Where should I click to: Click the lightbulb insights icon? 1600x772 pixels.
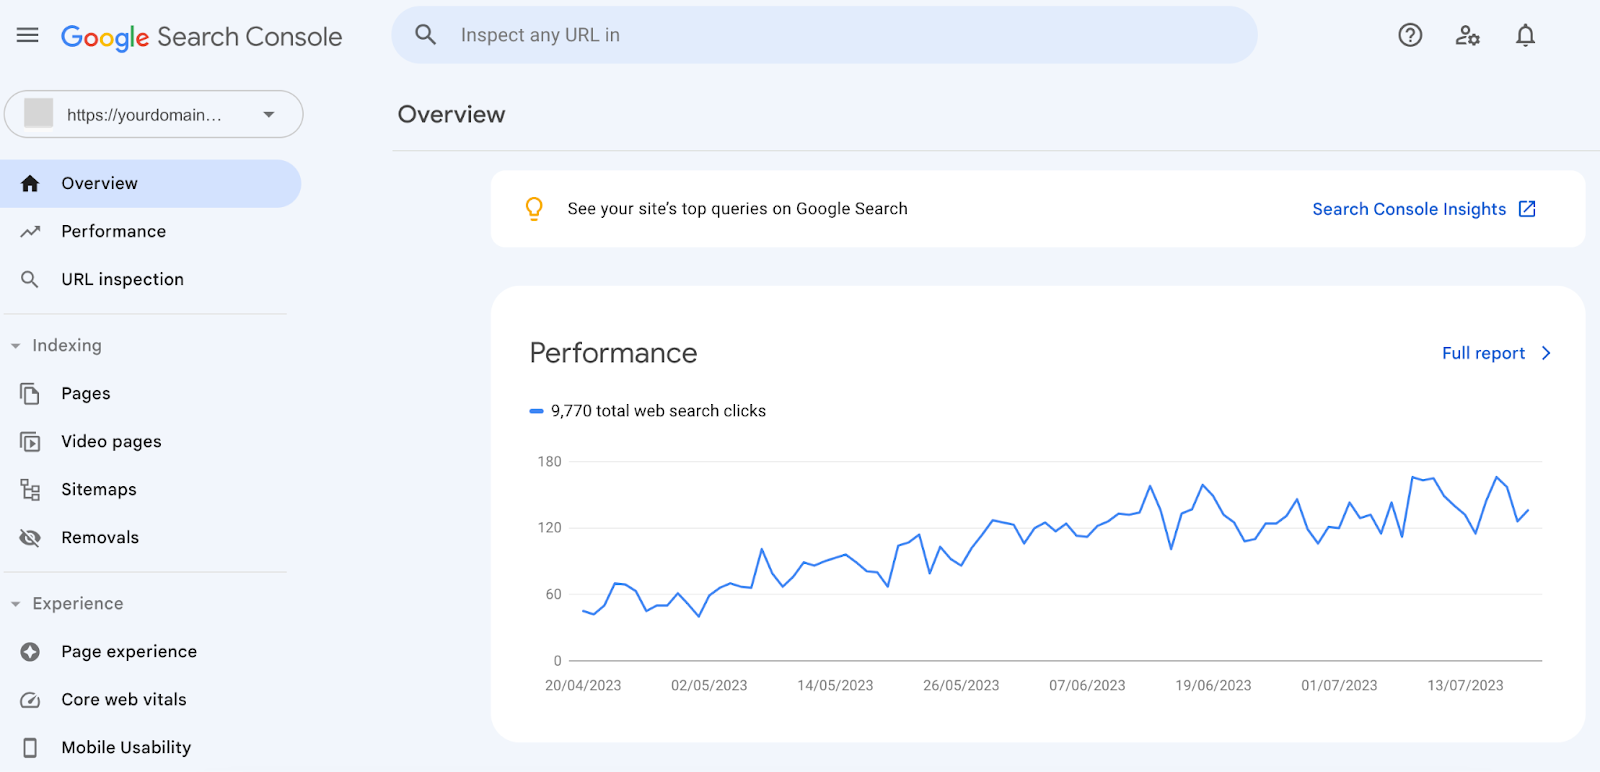pos(534,209)
